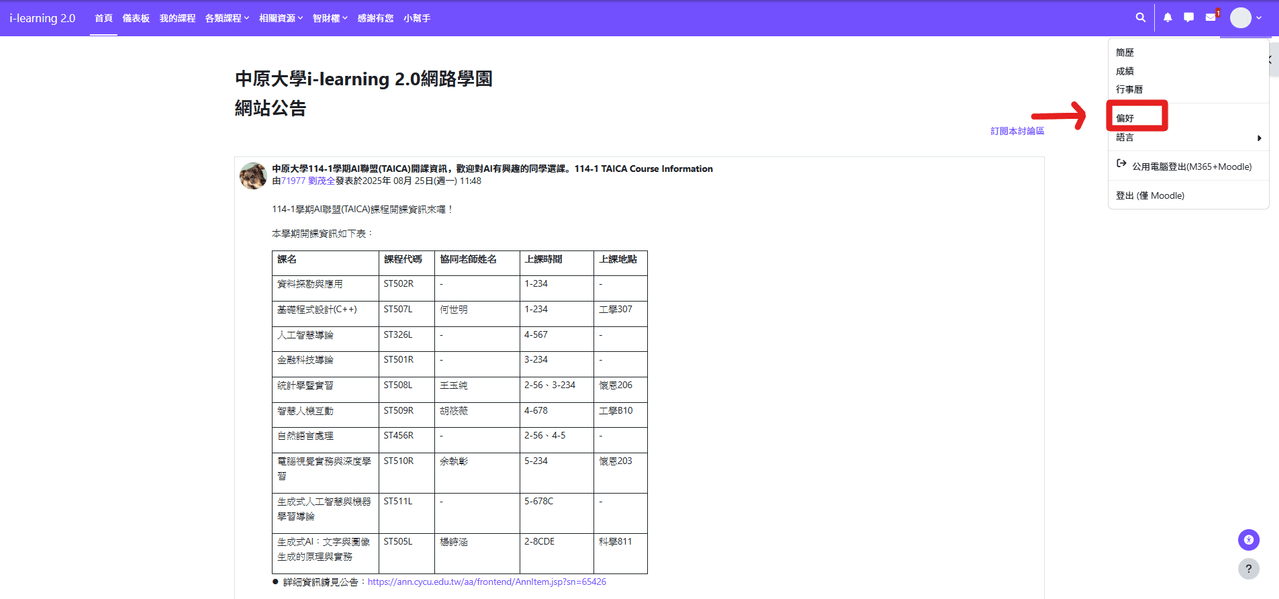This screenshot has width=1279, height=599.
Task: Click the course code ST508L
Action: [x=398, y=385]
